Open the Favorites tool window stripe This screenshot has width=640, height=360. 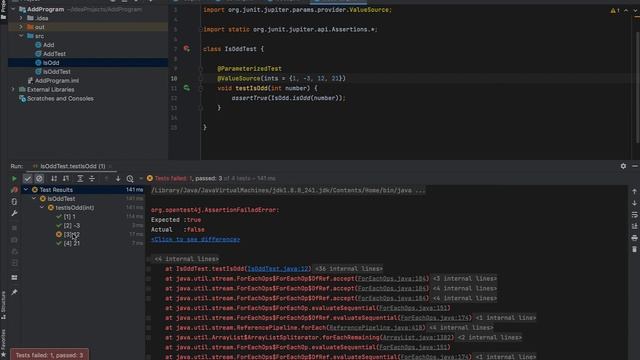(3, 344)
